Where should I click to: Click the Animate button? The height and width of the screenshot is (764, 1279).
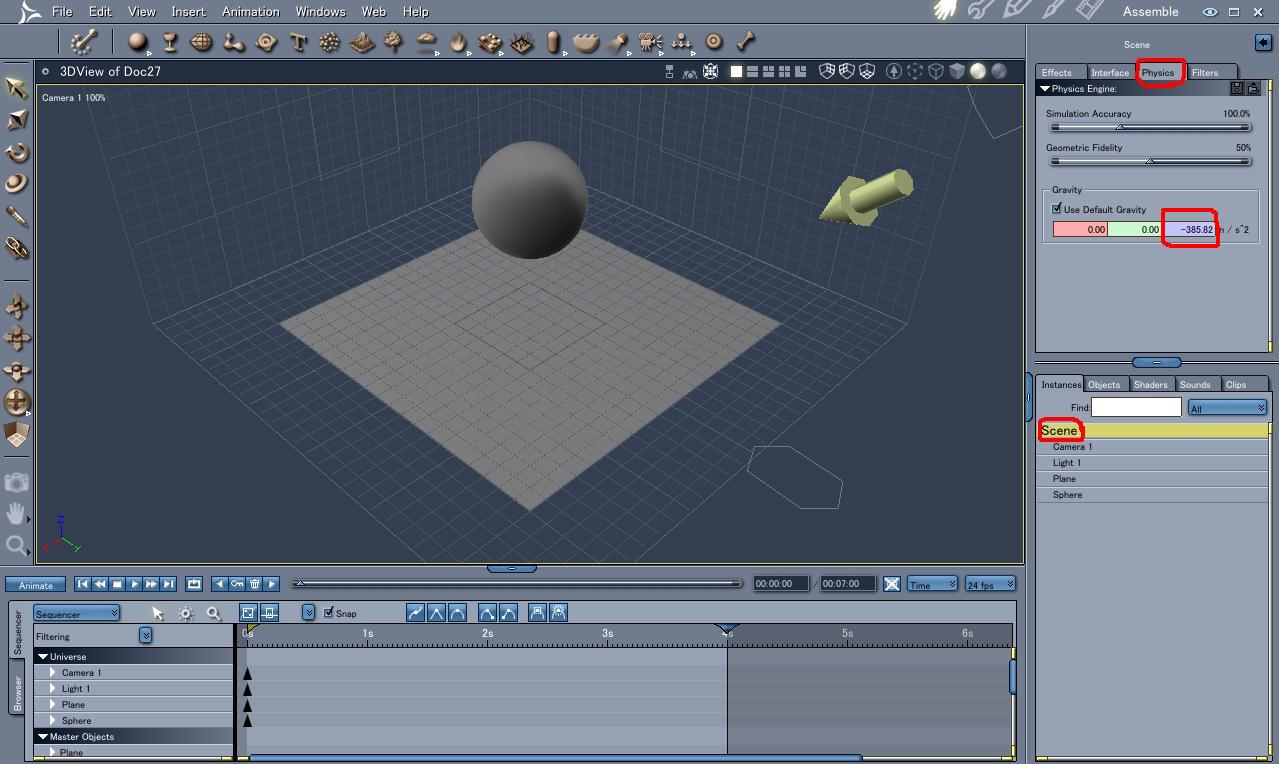tap(36, 585)
